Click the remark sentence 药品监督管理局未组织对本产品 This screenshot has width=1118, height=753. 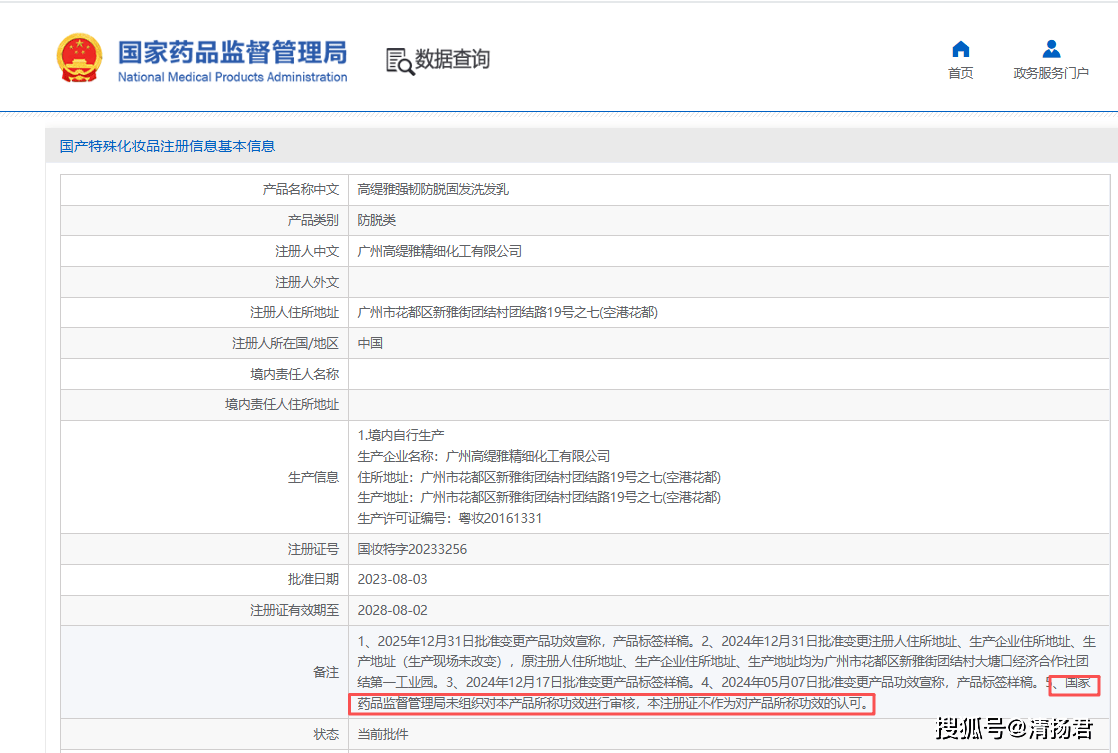click(x=613, y=704)
